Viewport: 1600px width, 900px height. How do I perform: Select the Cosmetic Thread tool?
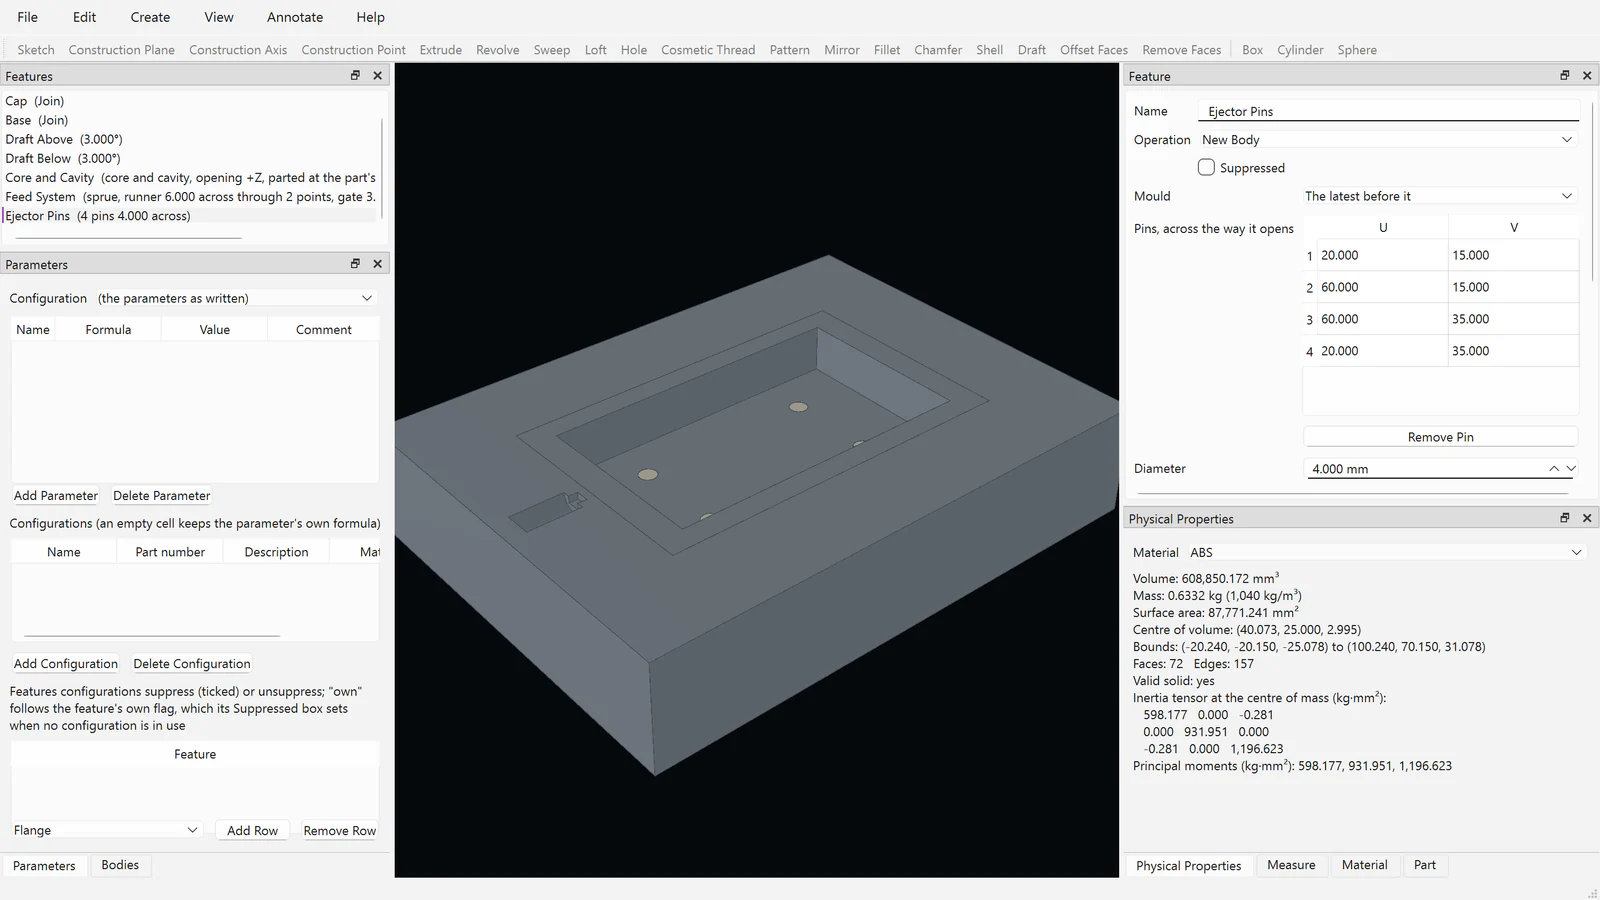(x=708, y=50)
